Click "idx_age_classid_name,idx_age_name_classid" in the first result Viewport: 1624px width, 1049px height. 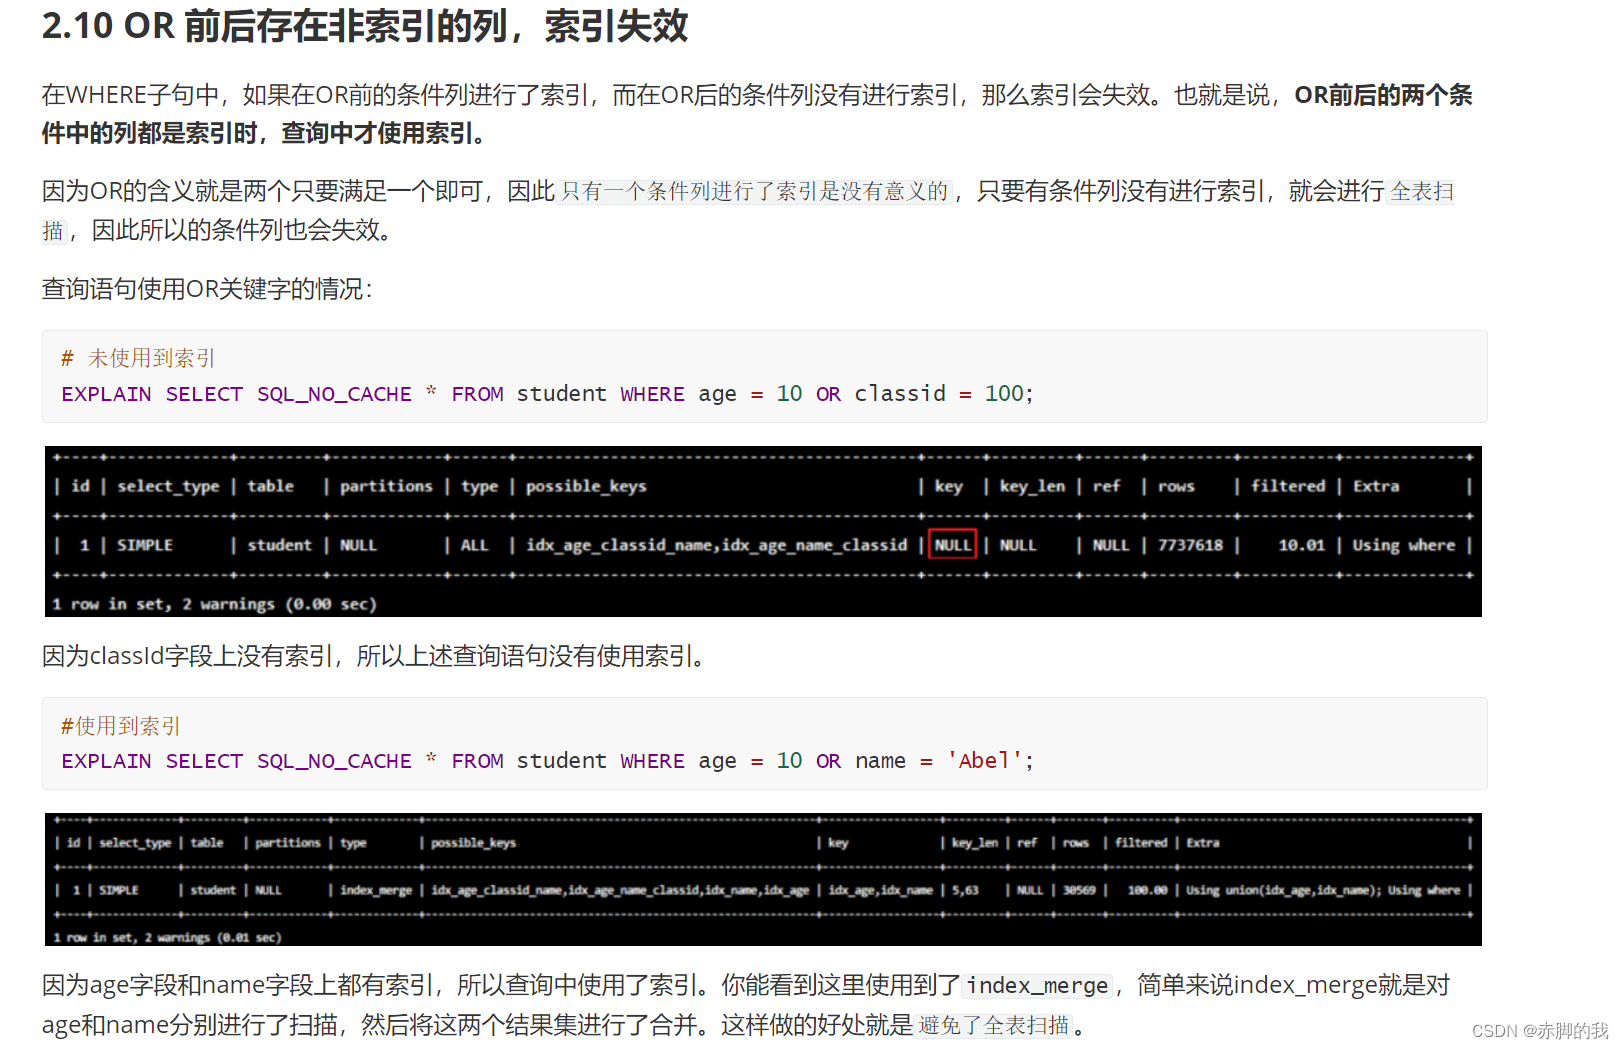pyautogui.click(x=716, y=545)
